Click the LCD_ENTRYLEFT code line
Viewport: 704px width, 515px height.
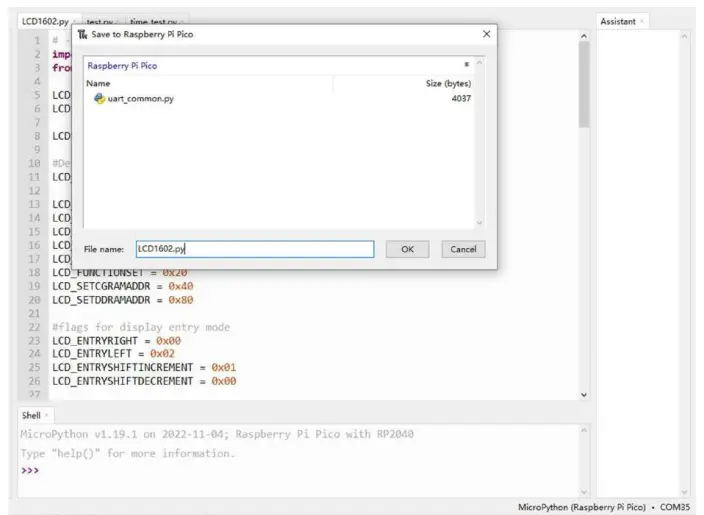coord(113,354)
